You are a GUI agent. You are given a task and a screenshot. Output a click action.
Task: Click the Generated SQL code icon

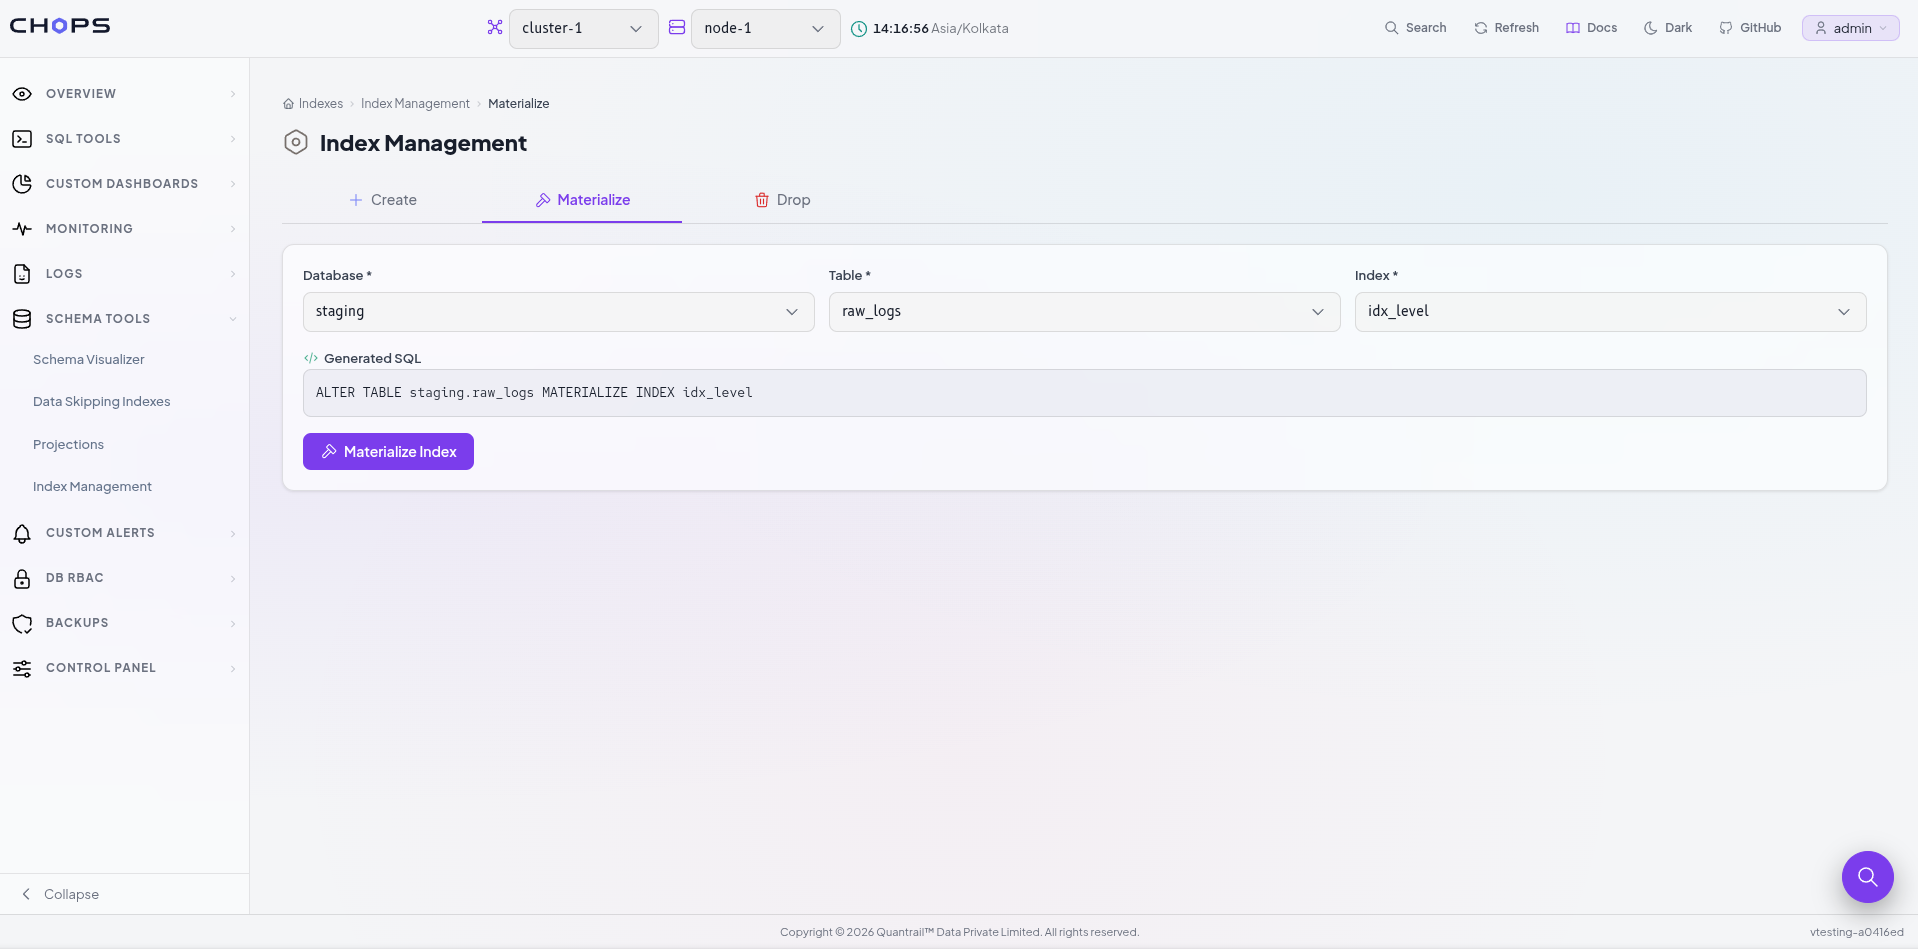click(x=311, y=358)
